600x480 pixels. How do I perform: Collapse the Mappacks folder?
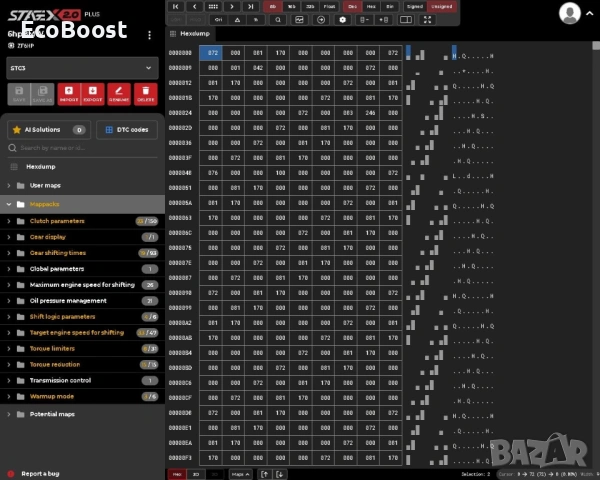click(9, 204)
